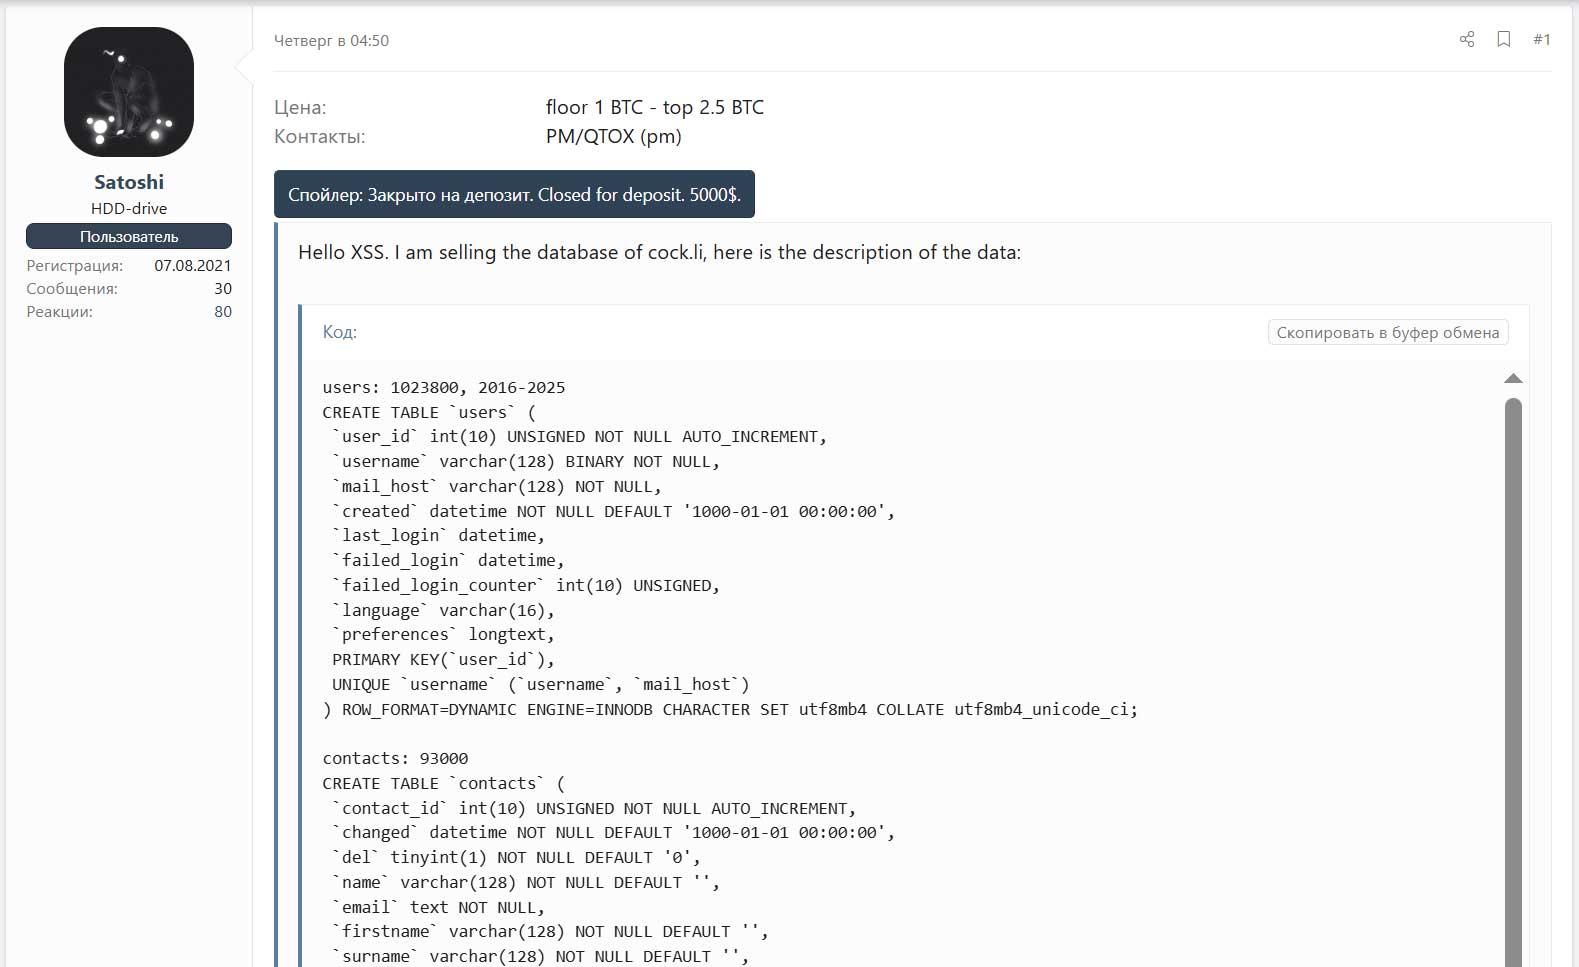This screenshot has height=967, width=1579.
Task: Click the `failed_login` datetime line
Action: (x=448, y=561)
